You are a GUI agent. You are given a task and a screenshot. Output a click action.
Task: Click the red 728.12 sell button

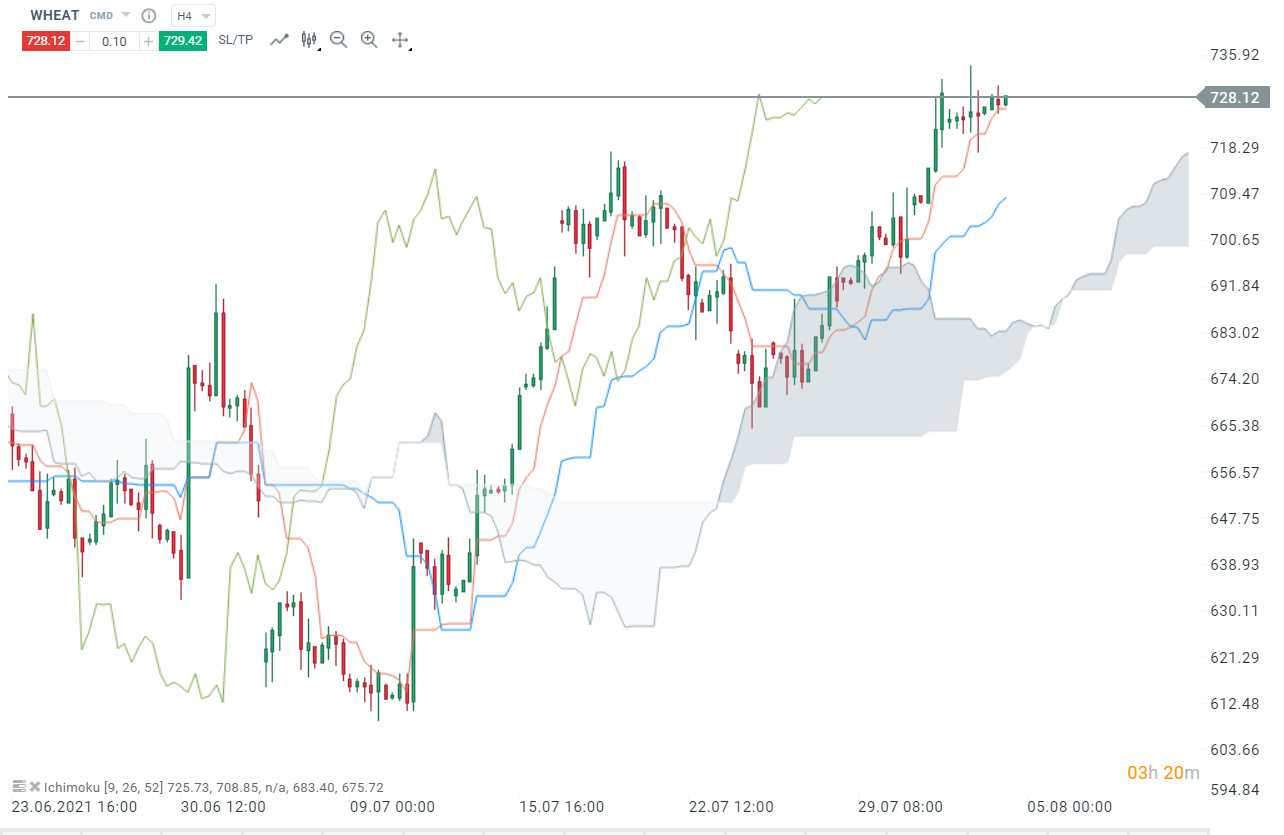pos(46,41)
